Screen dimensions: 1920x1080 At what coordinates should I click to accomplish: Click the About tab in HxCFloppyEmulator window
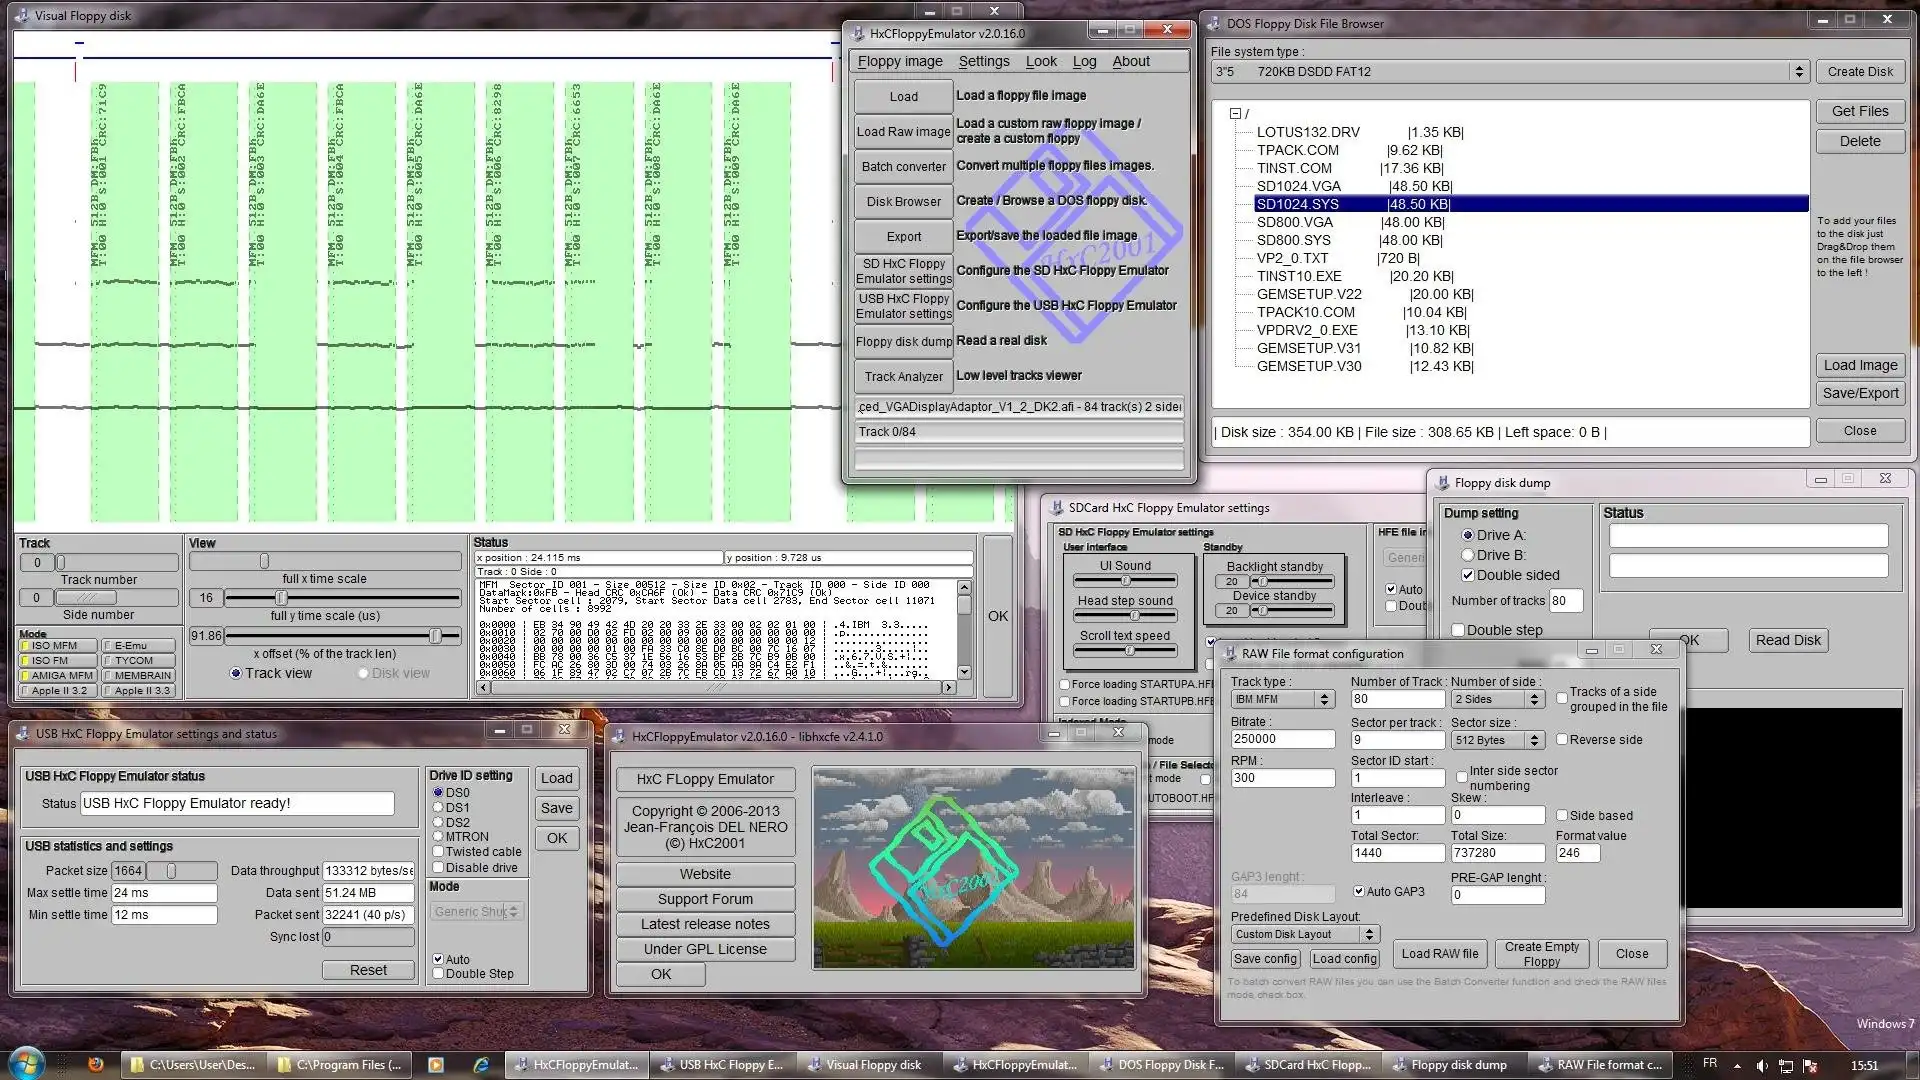pos(1129,61)
